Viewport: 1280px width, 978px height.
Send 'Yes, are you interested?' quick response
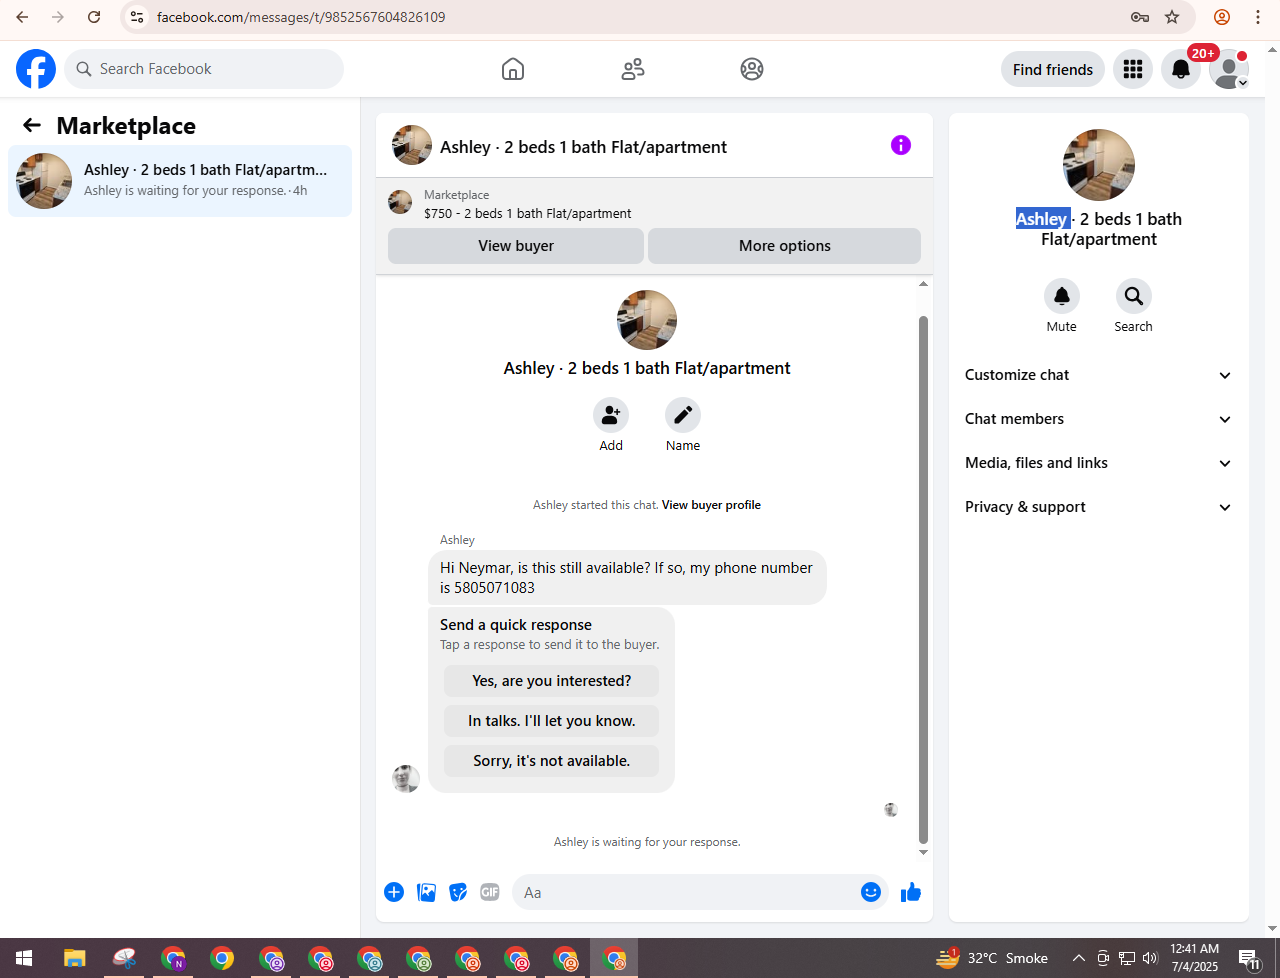[x=552, y=681]
